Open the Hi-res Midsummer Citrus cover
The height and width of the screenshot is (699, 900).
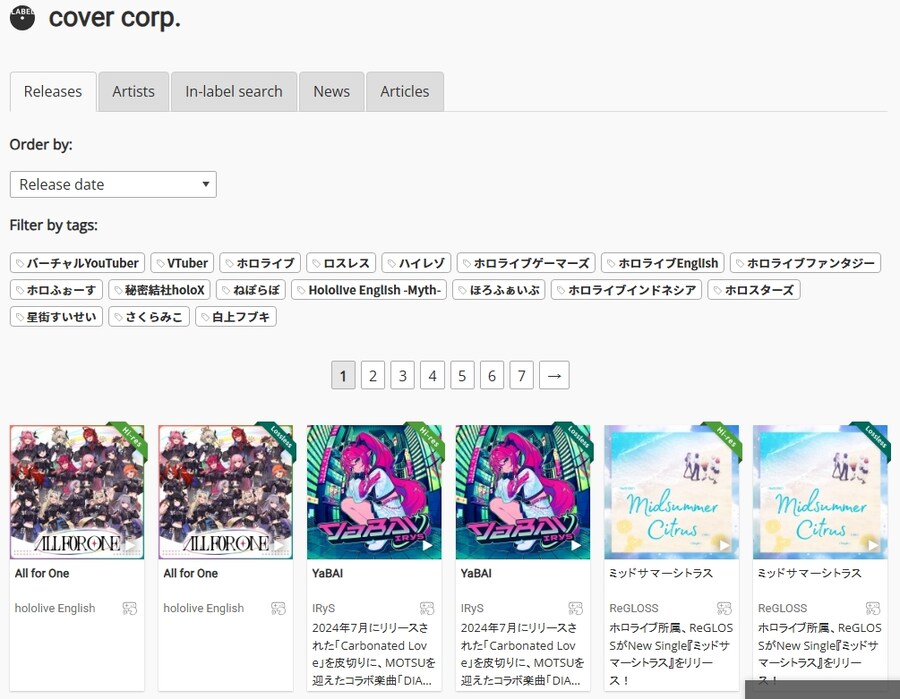pos(672,492)
